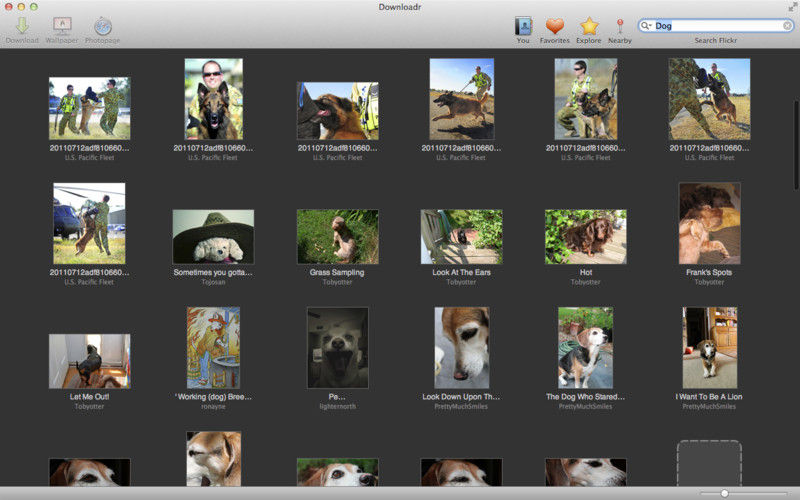Click the author name lighternorth
This screenshot has height=500, width=800.
tap(337, 407)
